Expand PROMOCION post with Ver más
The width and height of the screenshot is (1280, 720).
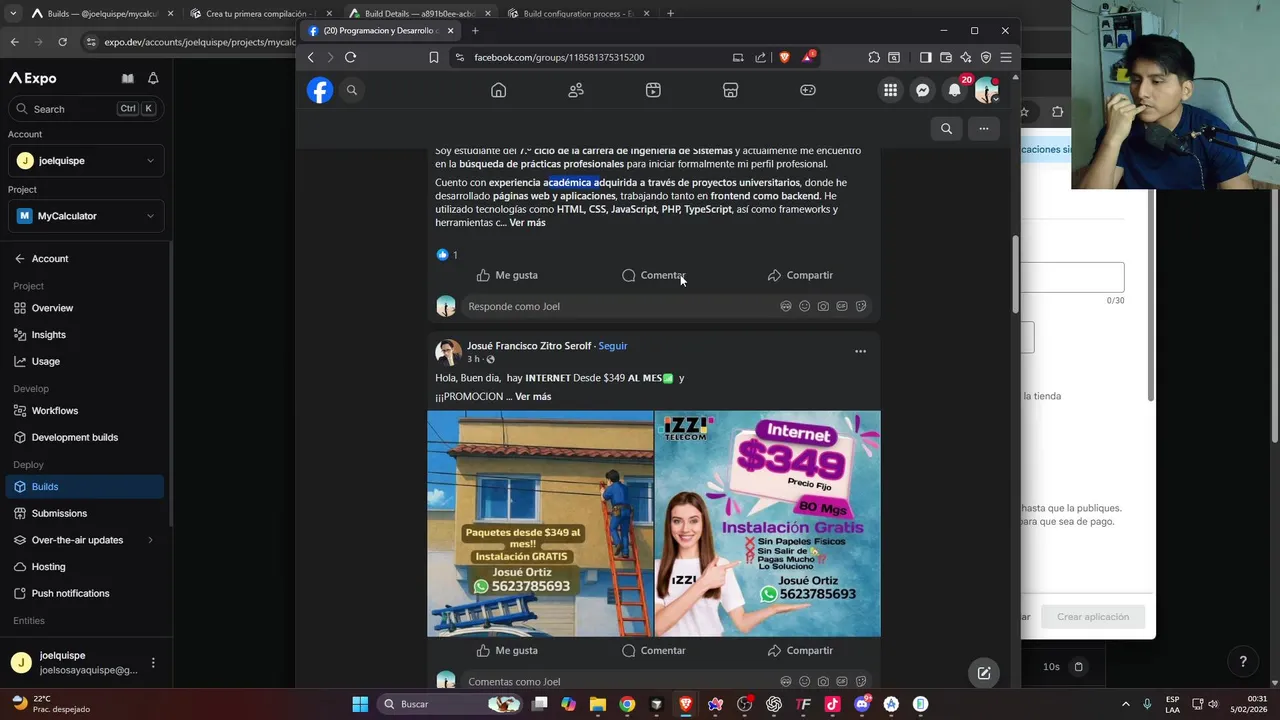pyautogui.click(x=533, y=397)
